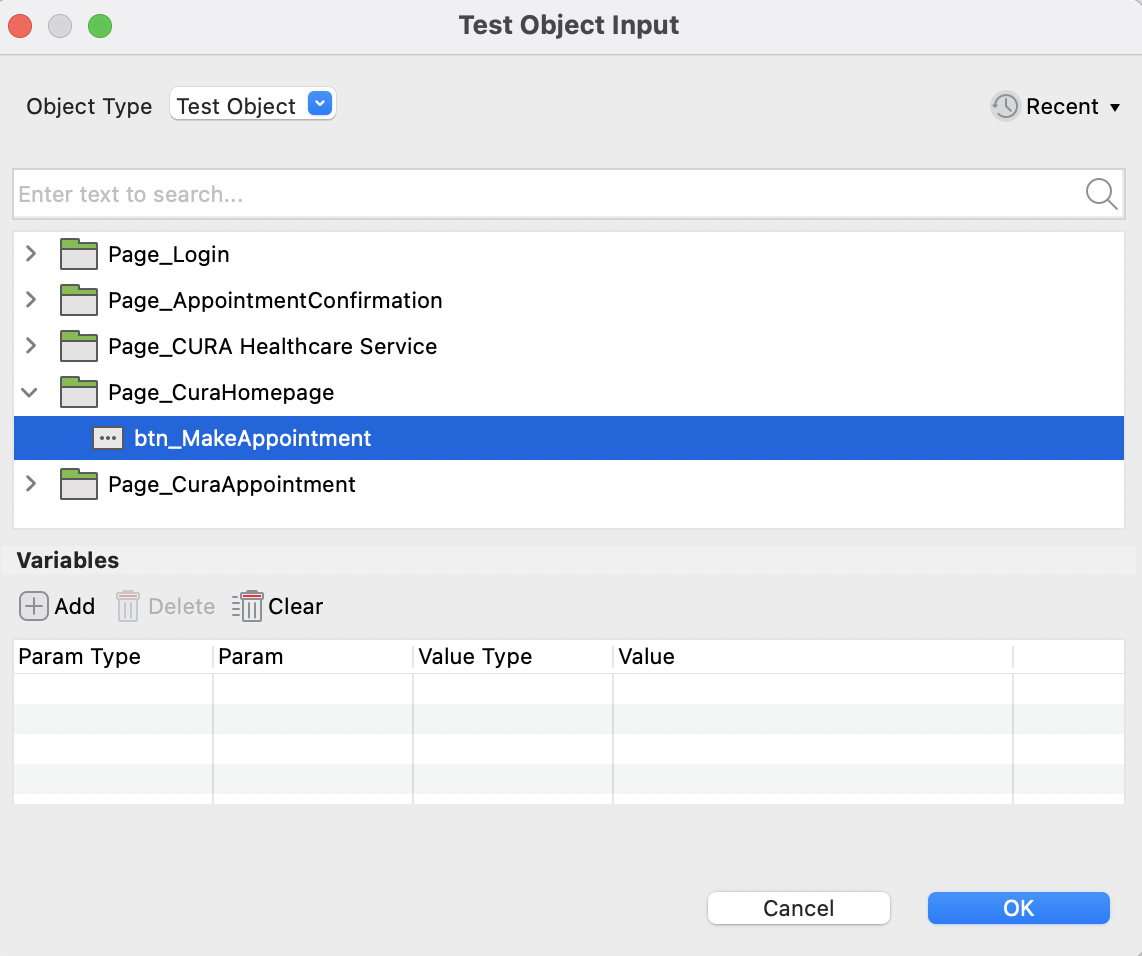Screen dimensions: 1142x956
Task: Expand the Page_Login tree node
Action: coord(30,254)
